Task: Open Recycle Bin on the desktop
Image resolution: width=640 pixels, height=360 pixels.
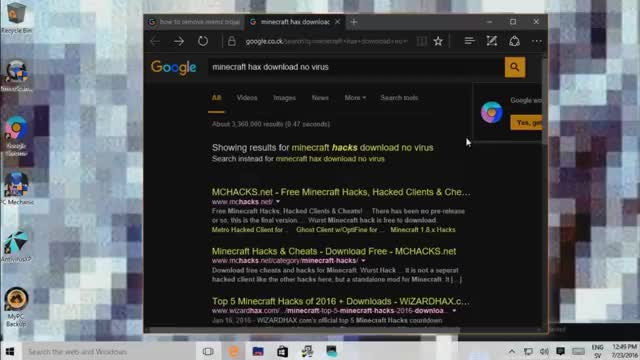Action: (x=16, y=18)
